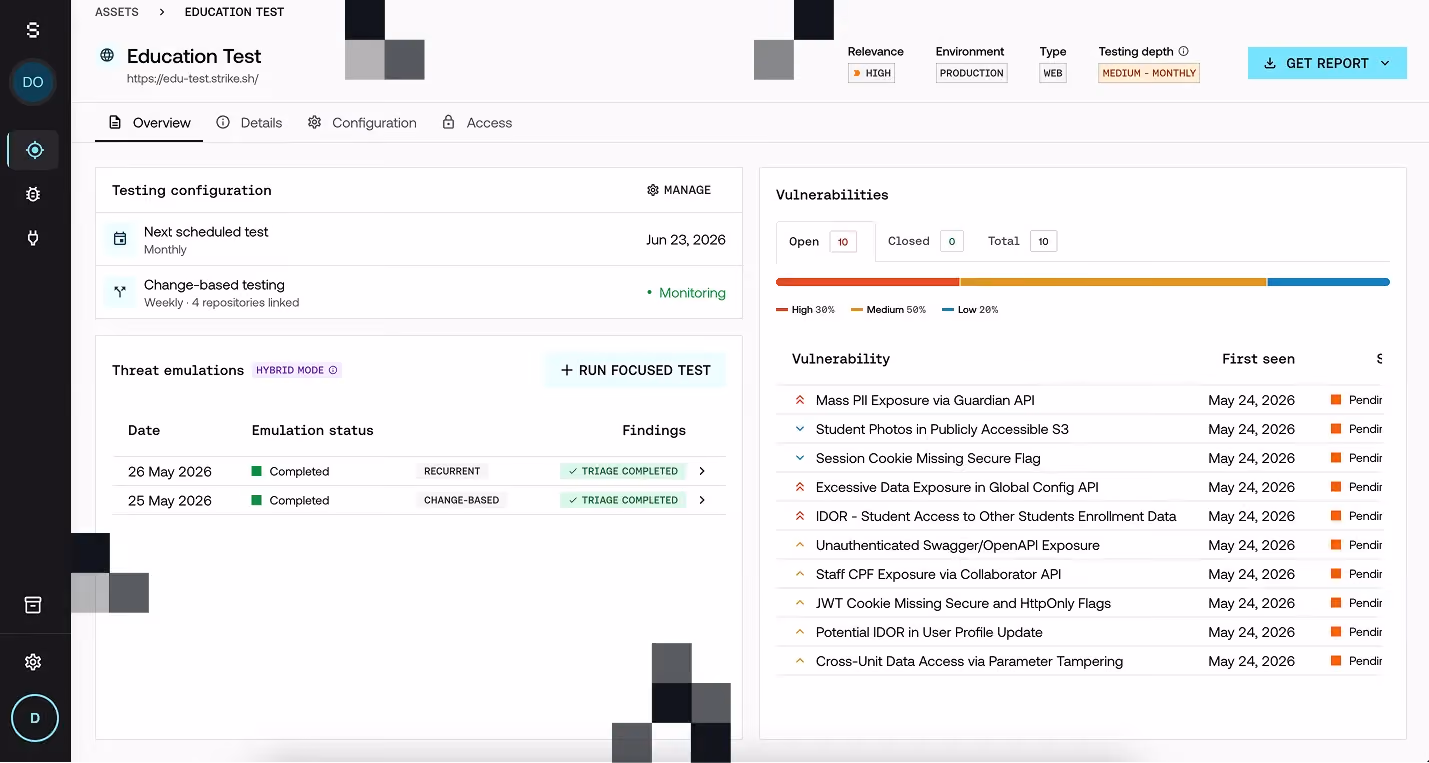Click severity icon for Unauthenticated Swagger row

pyautogui.click(x=800, y=545)
